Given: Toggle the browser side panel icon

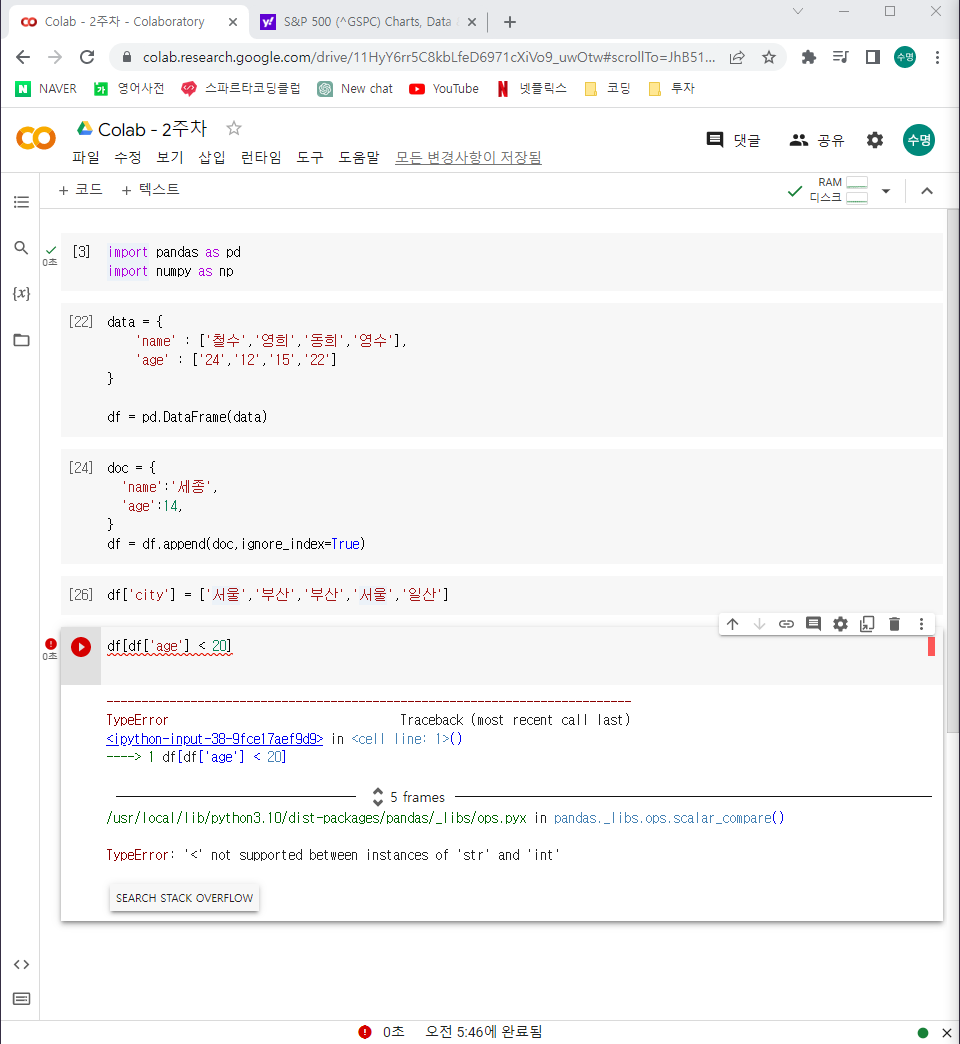Looking at the screenshot, I should 872,57.
